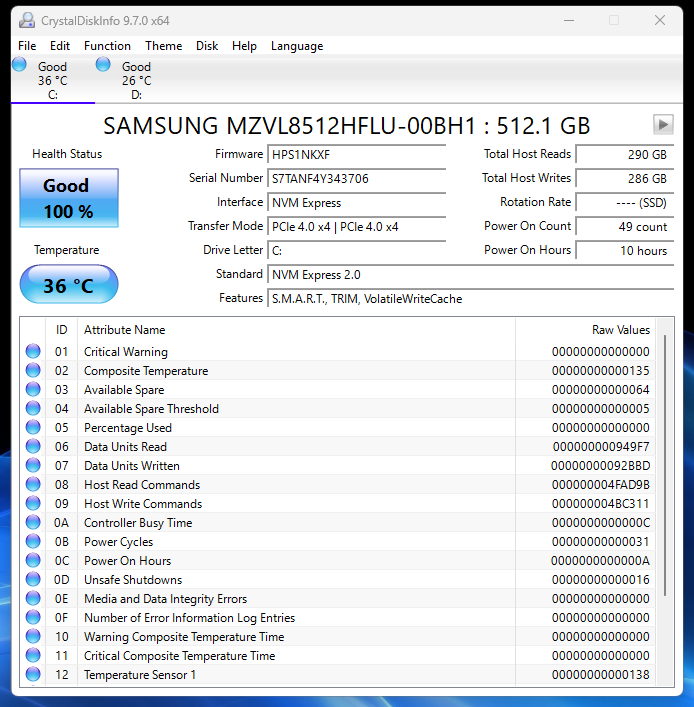The width and height of the screenshot is (694, 707).
Task: Click the Serial Number field
Action: pyautogui.click(x=357, y=179)
